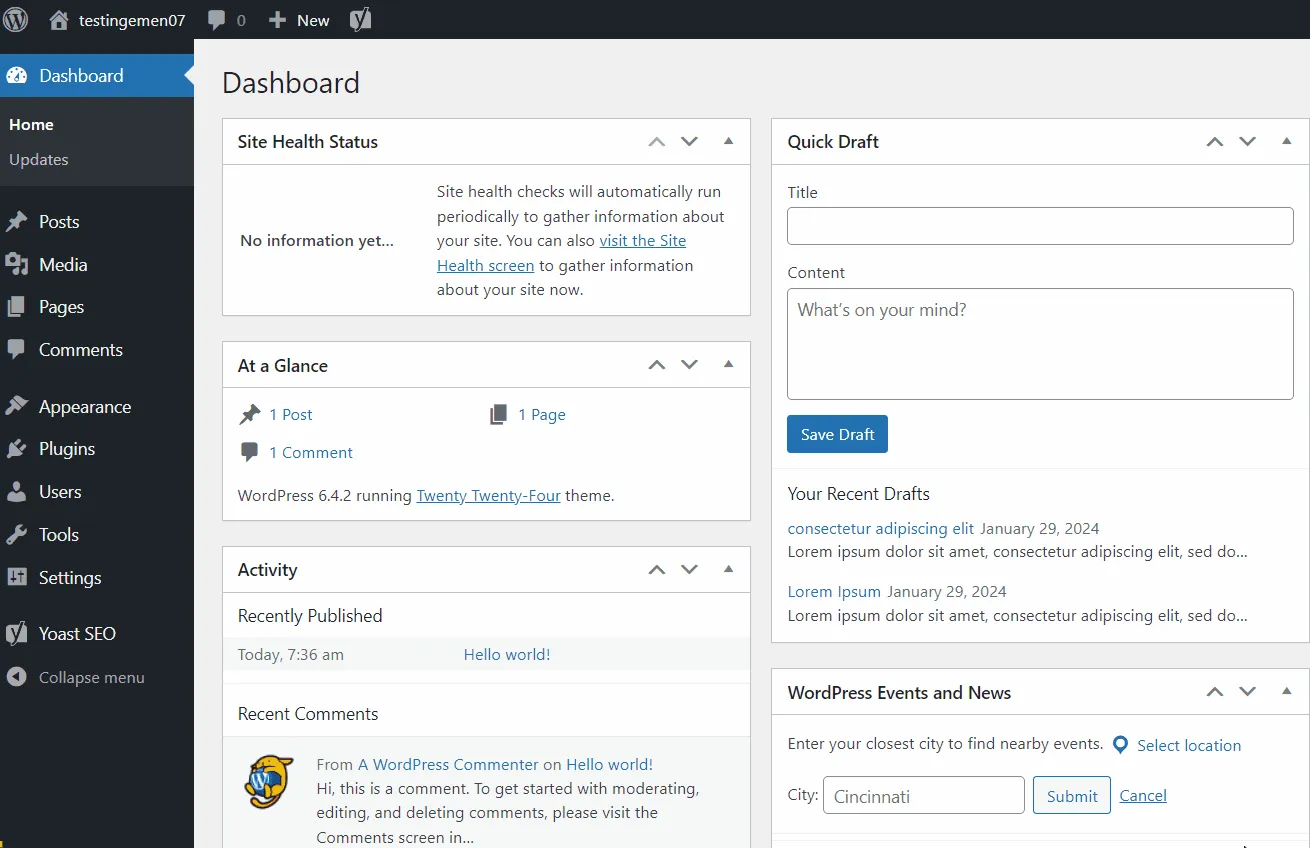
Task: Click the Save Draft button
Action: (837, 434)
